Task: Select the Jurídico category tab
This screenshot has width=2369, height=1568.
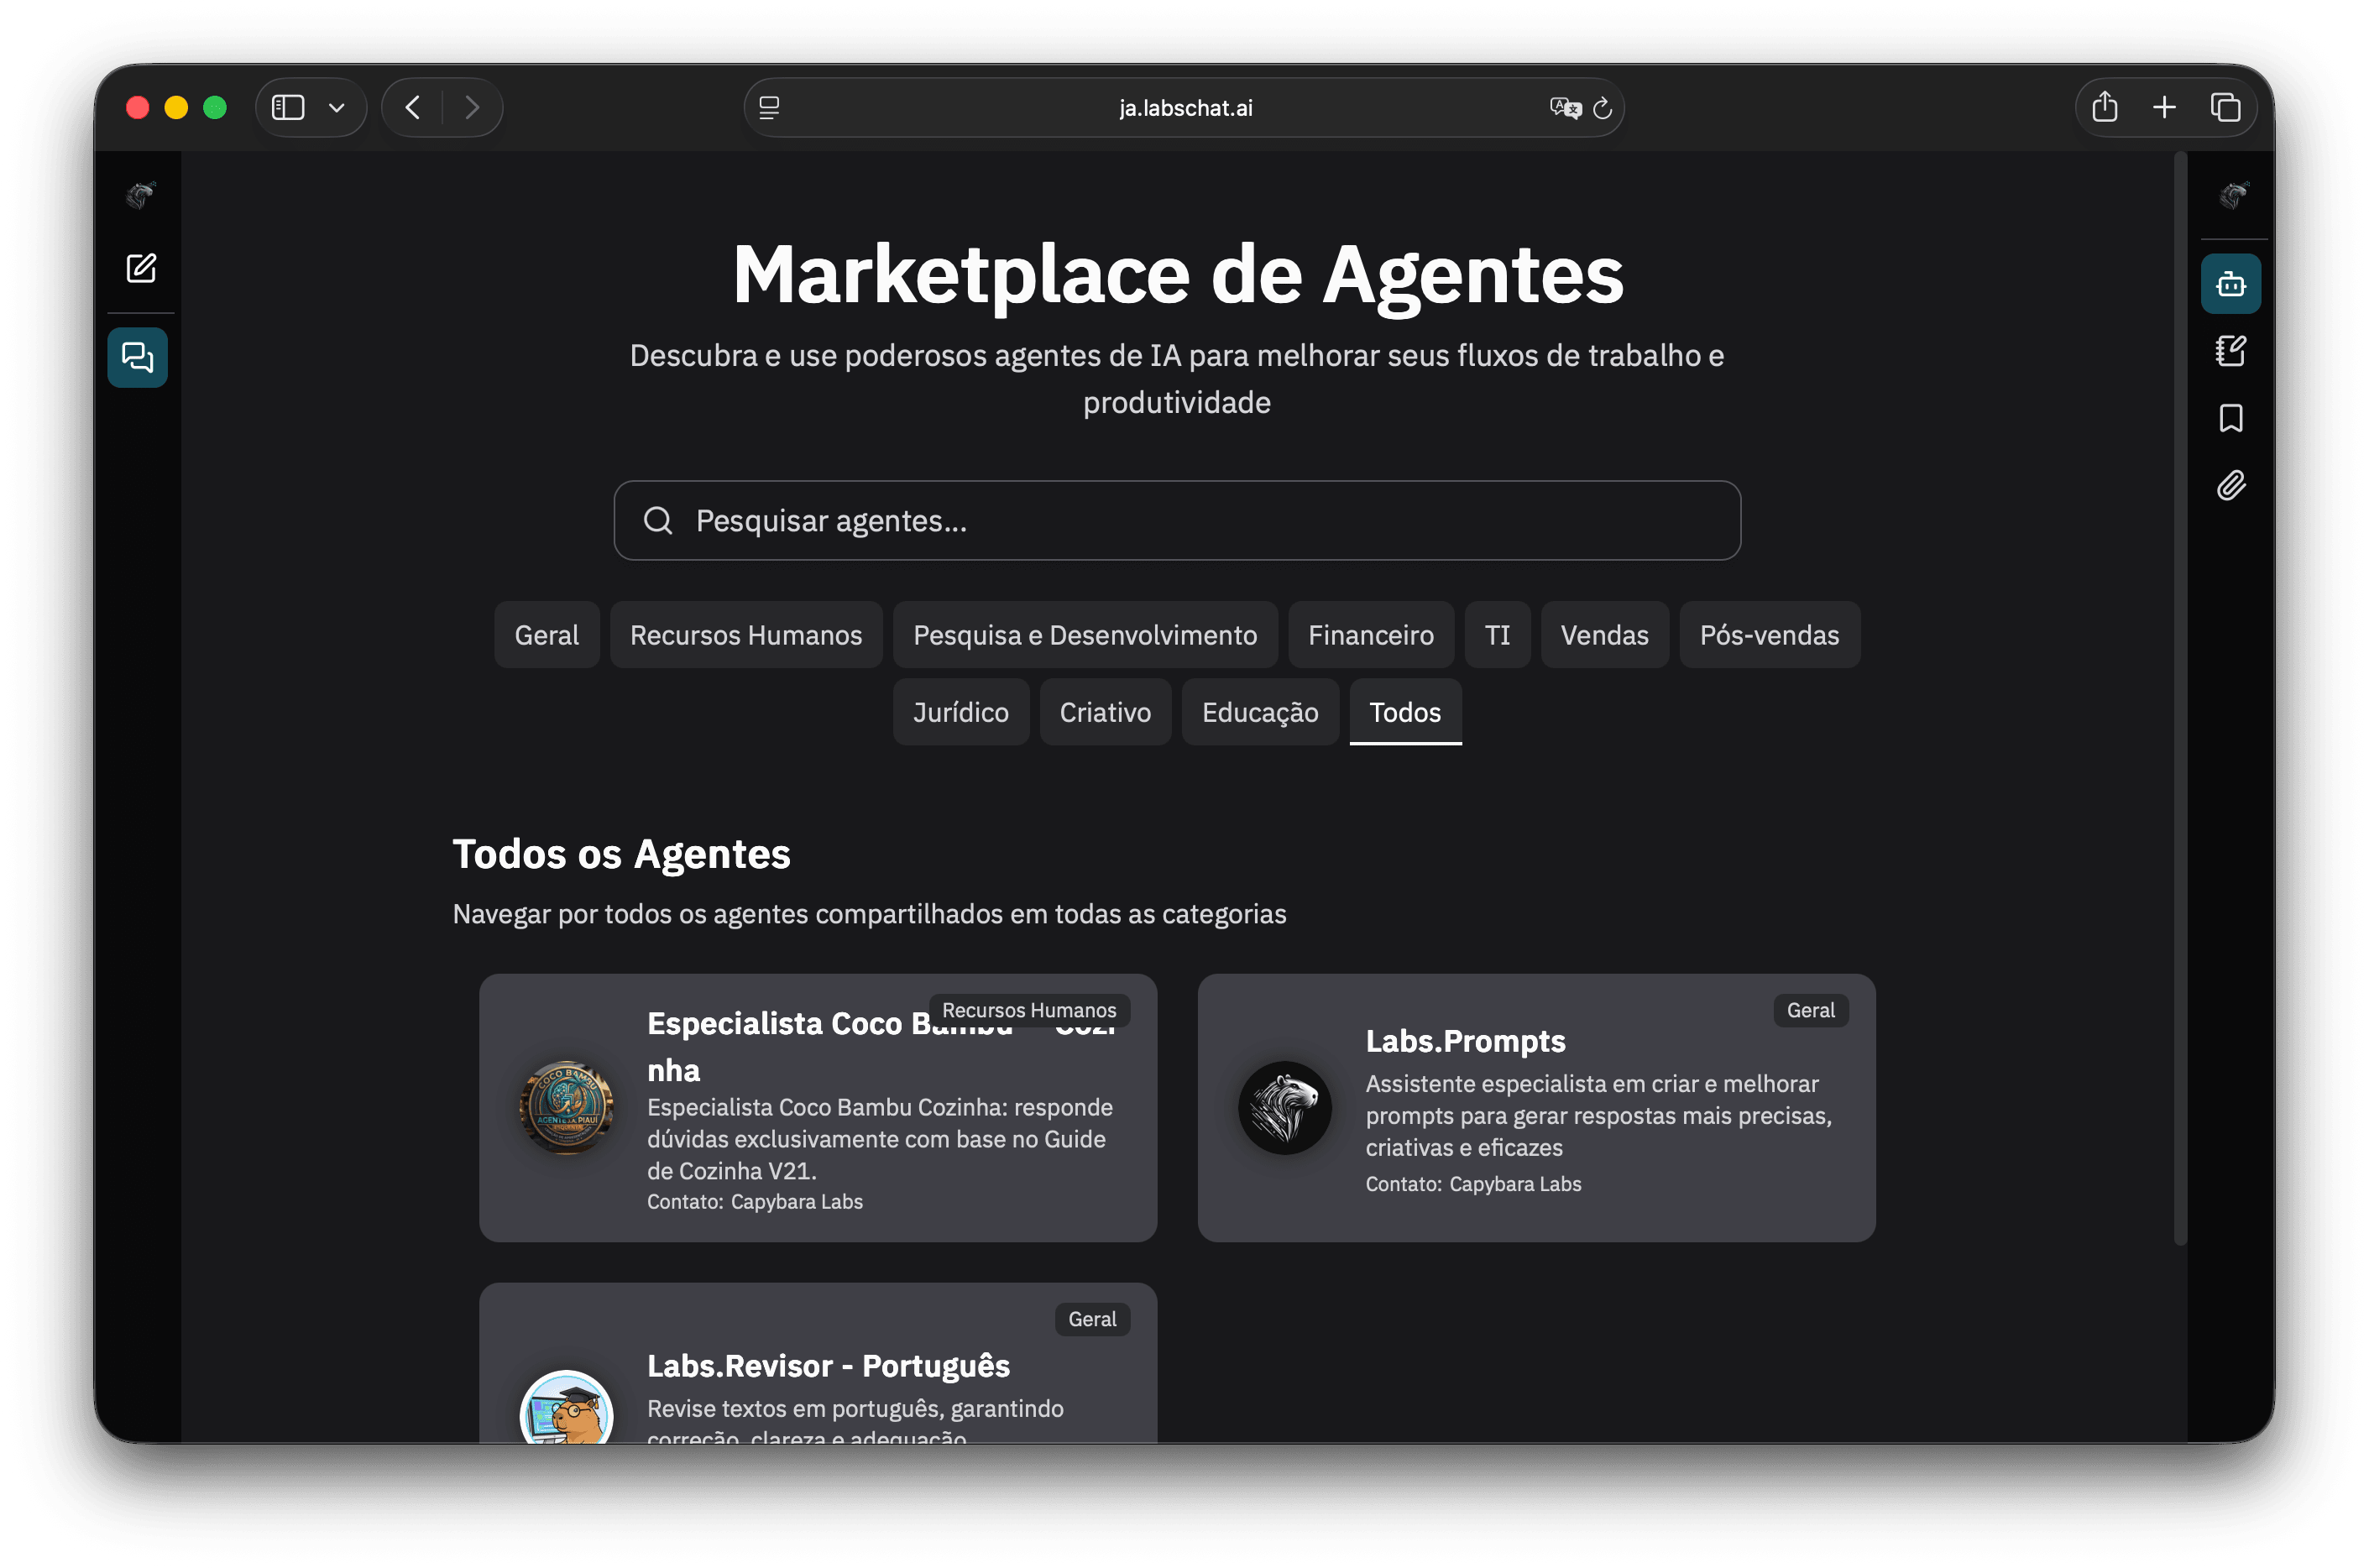Action: 961,712
